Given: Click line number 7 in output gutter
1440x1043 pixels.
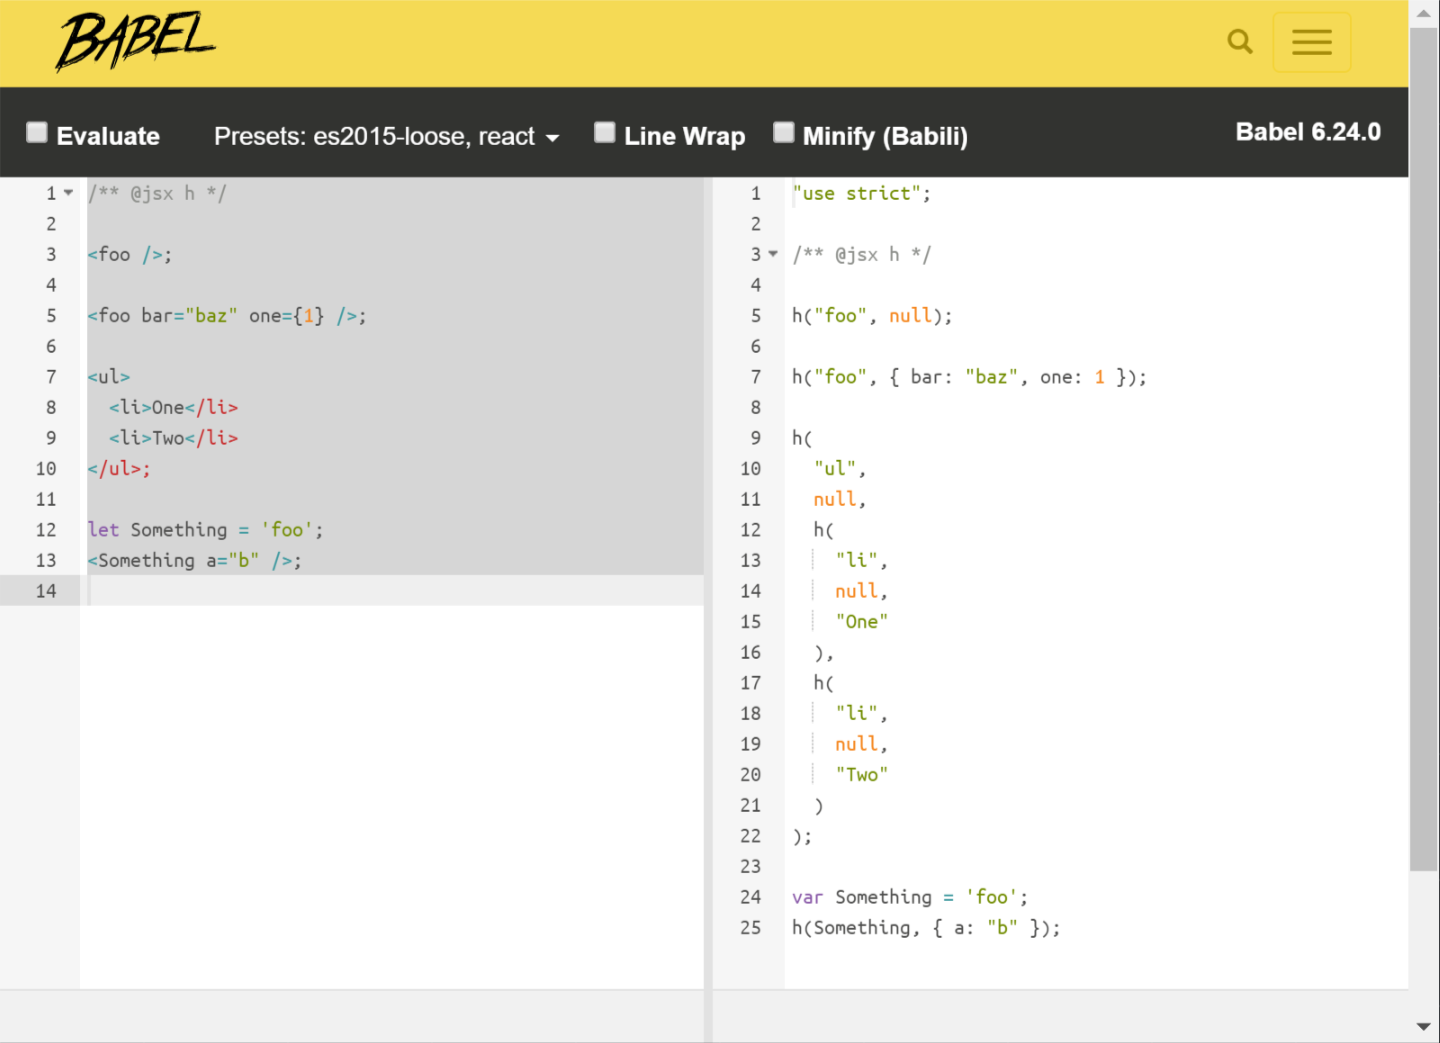Looking at the screenshot, I should [756, 377].
